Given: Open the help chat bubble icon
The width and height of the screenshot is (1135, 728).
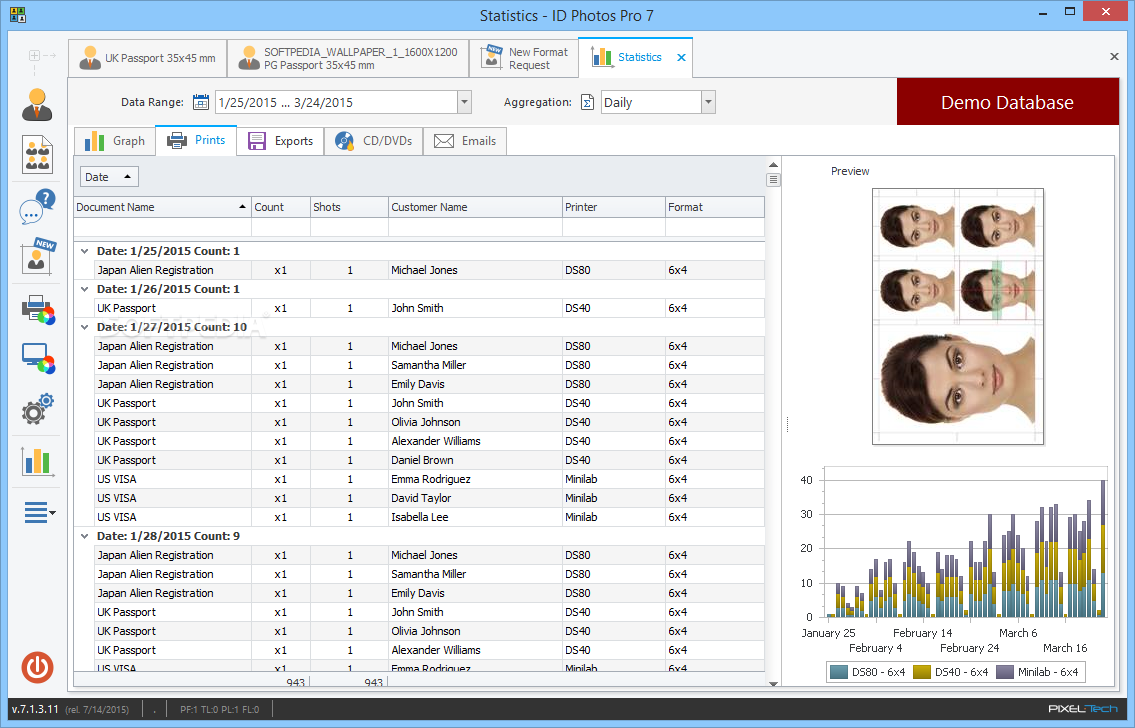Looking at the screenshot, I should 37,206.
